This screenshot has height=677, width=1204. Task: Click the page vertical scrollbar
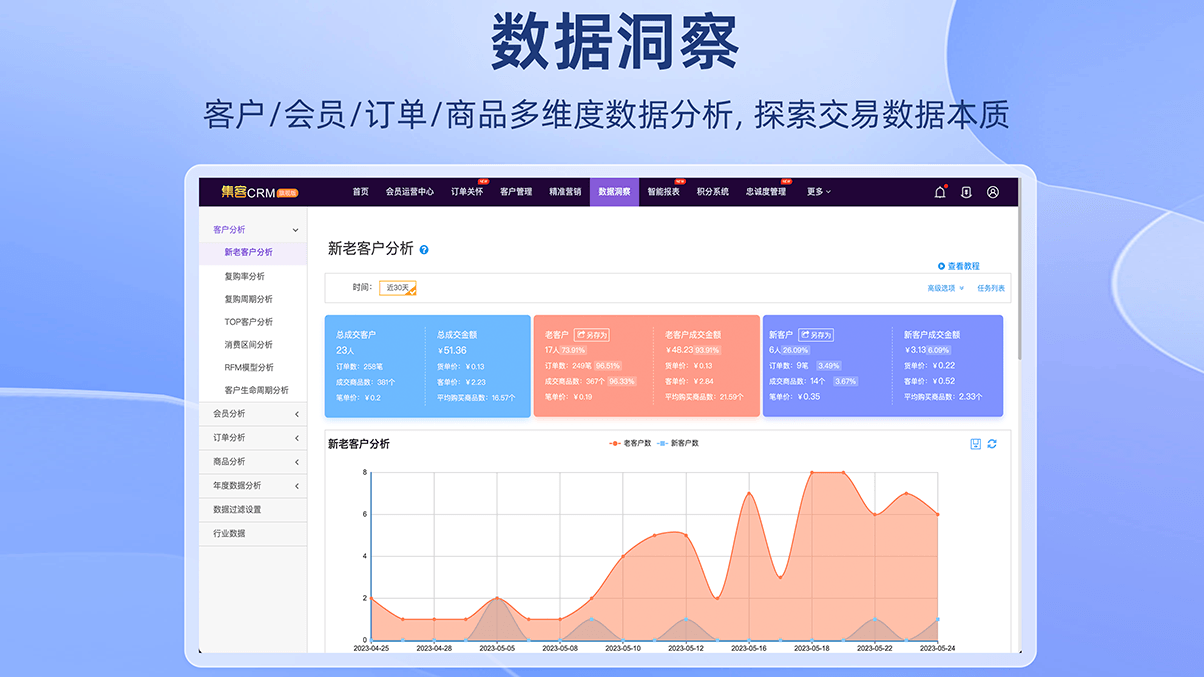coord(1020,283)
